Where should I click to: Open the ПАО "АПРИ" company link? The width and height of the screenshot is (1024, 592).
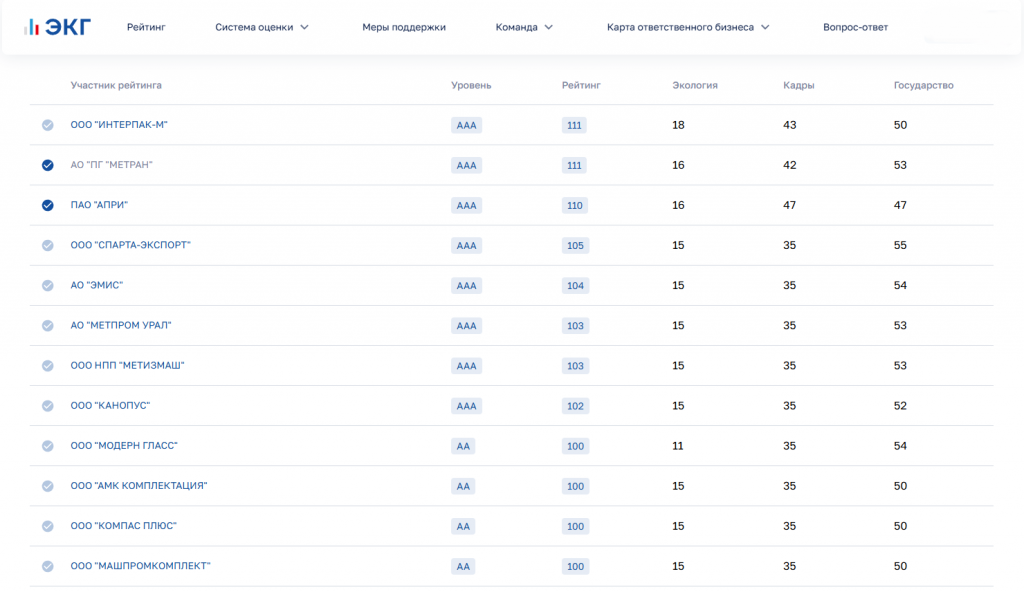(x=99, y=205)
